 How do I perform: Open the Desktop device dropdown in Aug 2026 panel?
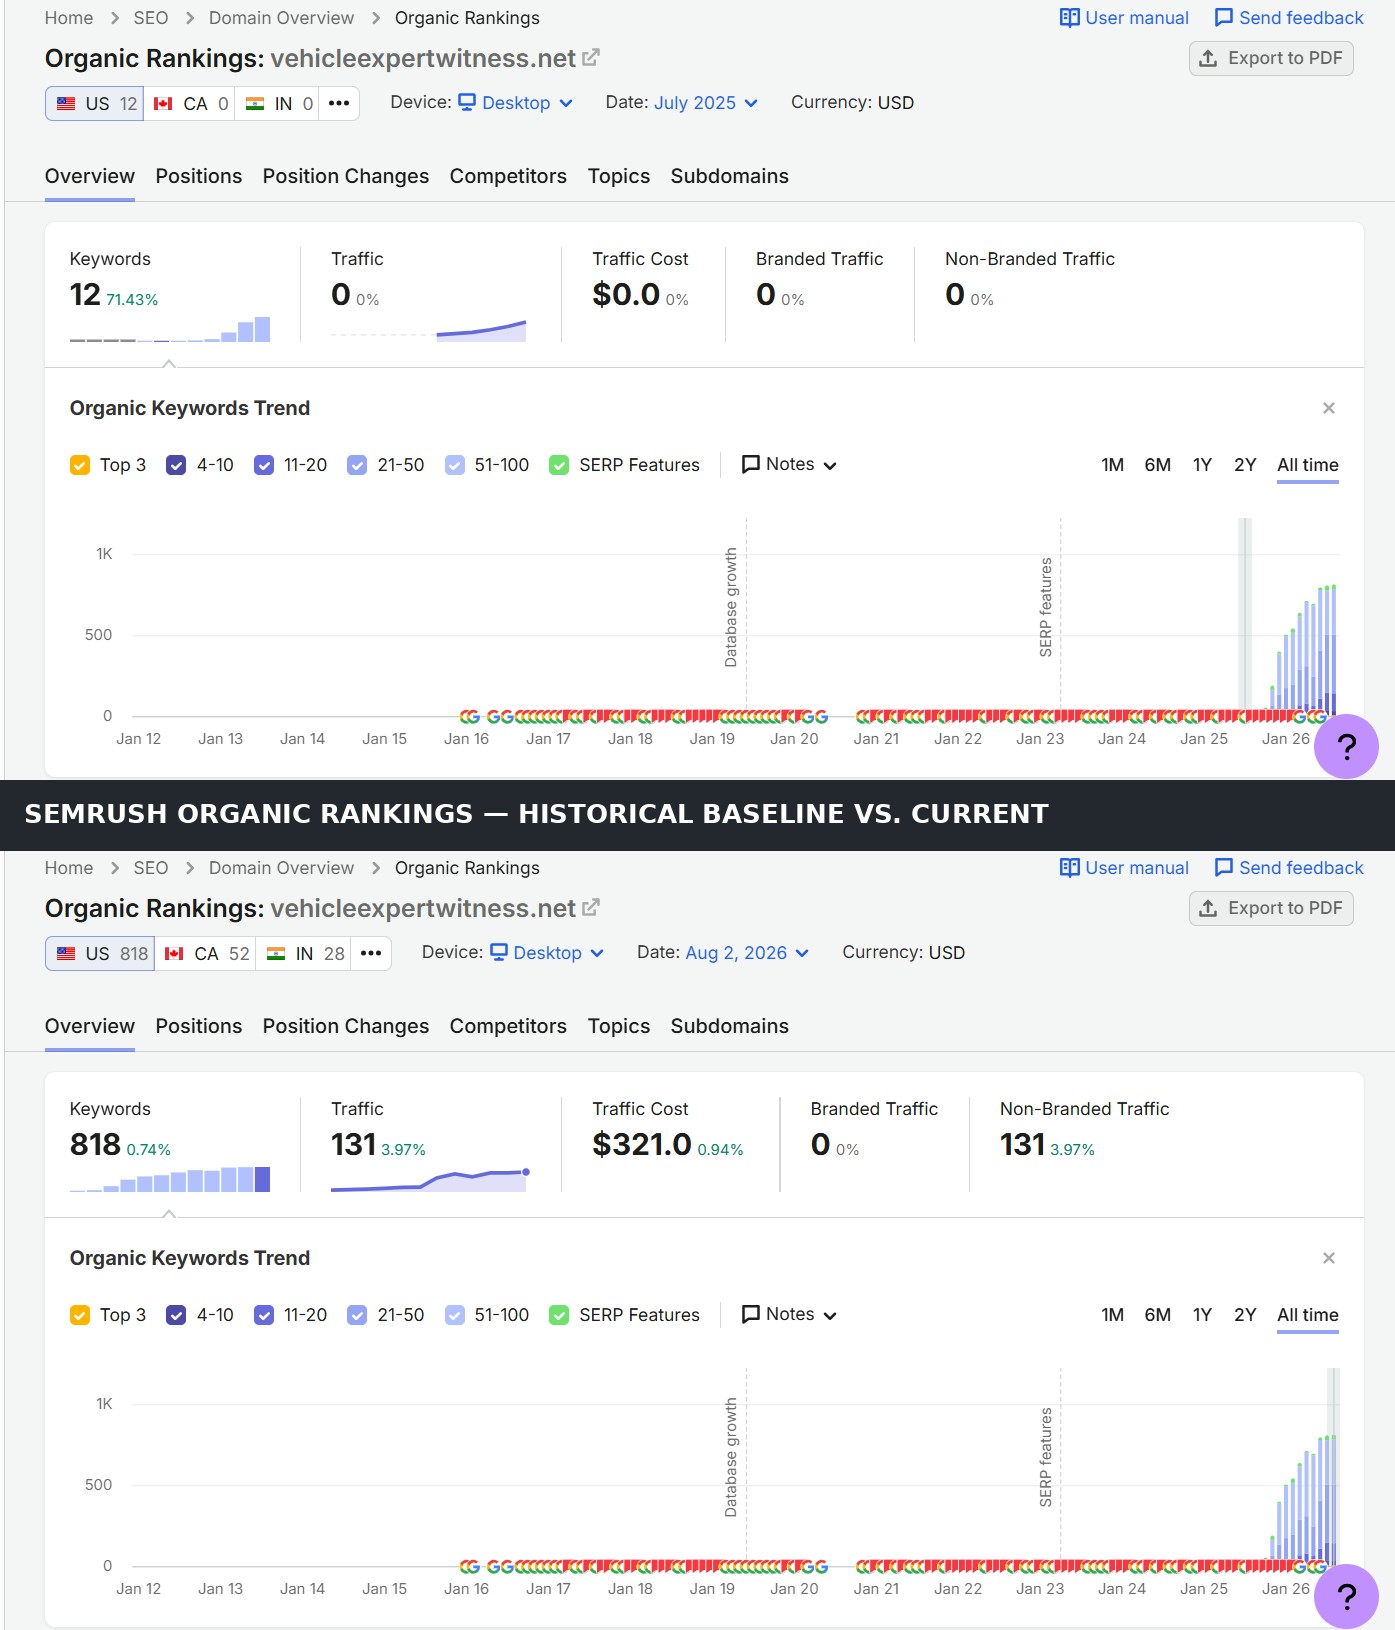point(547,952)
